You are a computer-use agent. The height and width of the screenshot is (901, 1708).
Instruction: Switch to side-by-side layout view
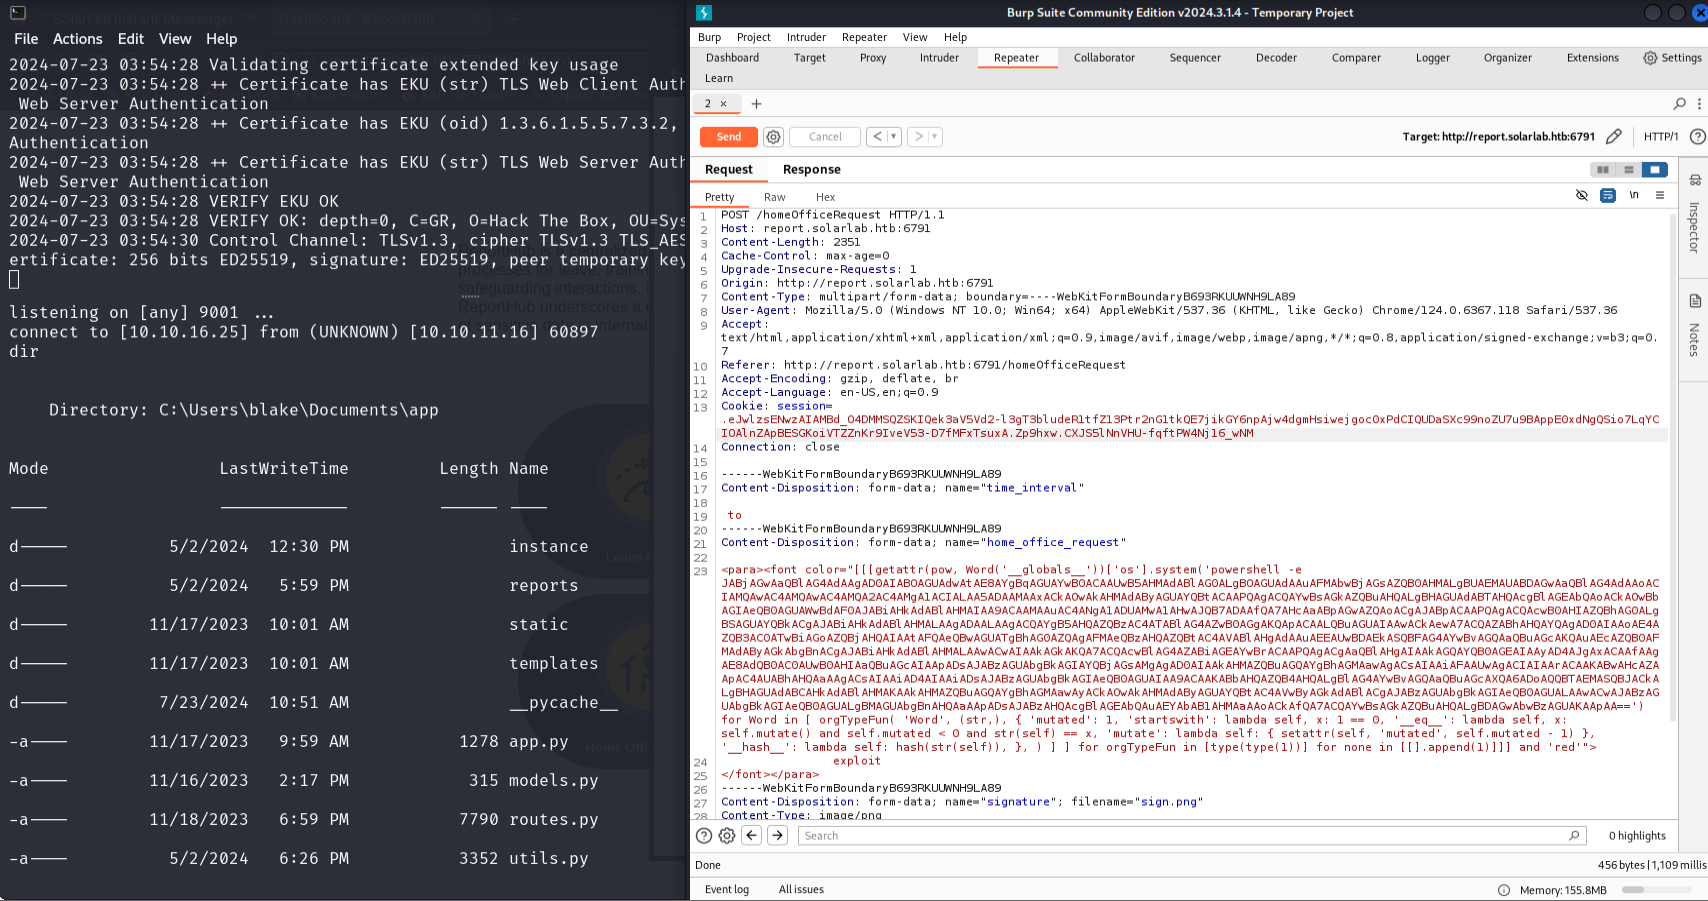coord(1603,170)
